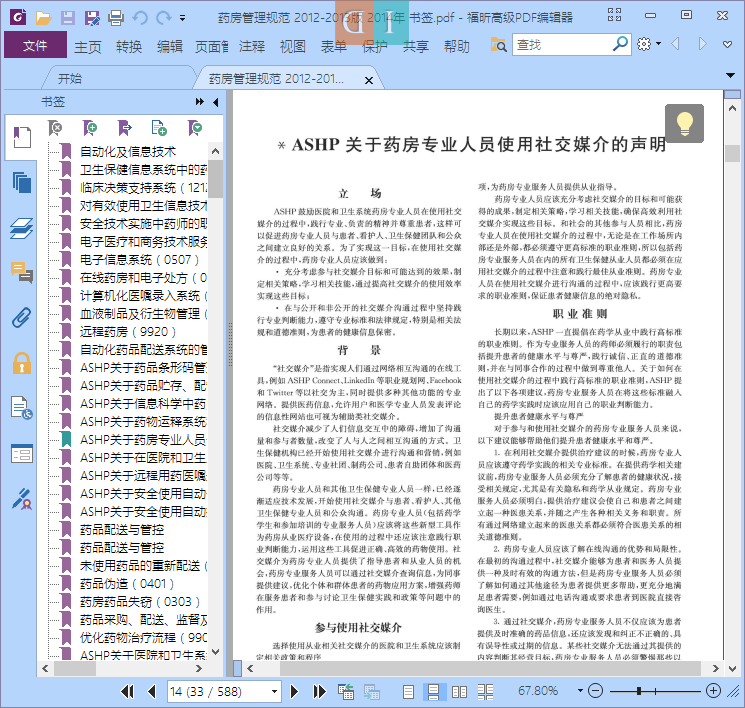The image size is (745, 708).
Task: Click the magnifier search button
Action: pyautogui.click(x=620, y=44)
